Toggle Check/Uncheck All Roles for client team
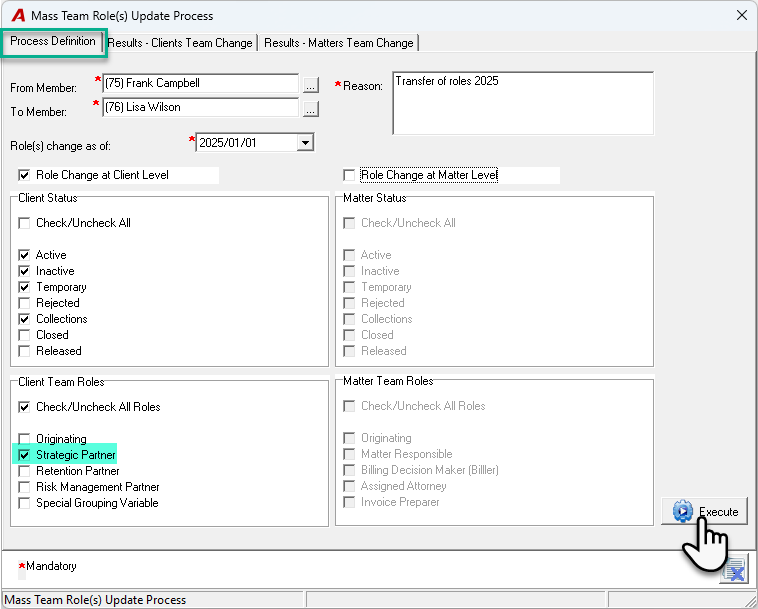 [24, 407]
